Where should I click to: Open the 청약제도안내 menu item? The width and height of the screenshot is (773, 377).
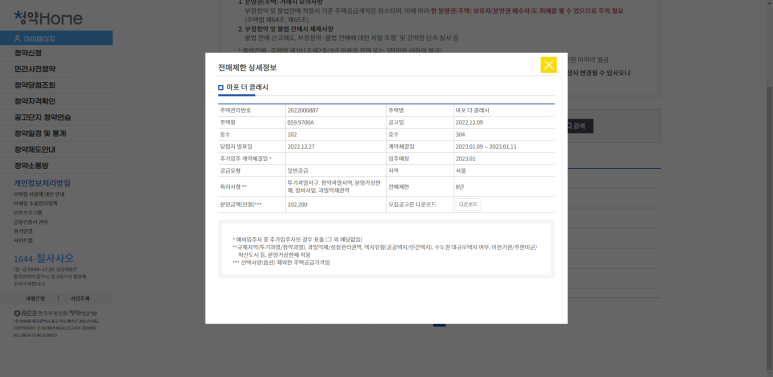[x=35, y=149]
